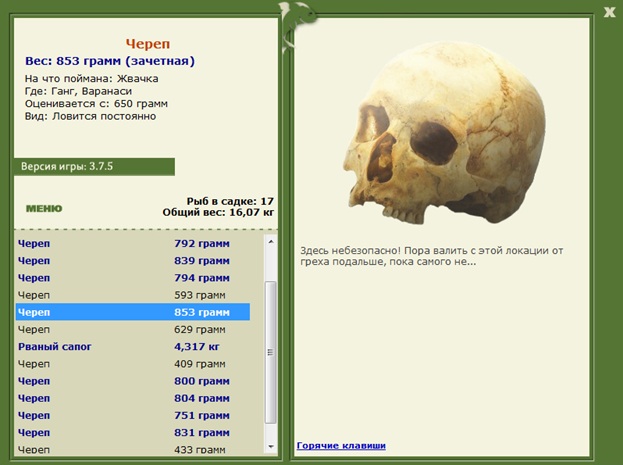Click the scrollbar down arrow in catch list
Screen dimensions: 623x465
(x=271, y=447)
